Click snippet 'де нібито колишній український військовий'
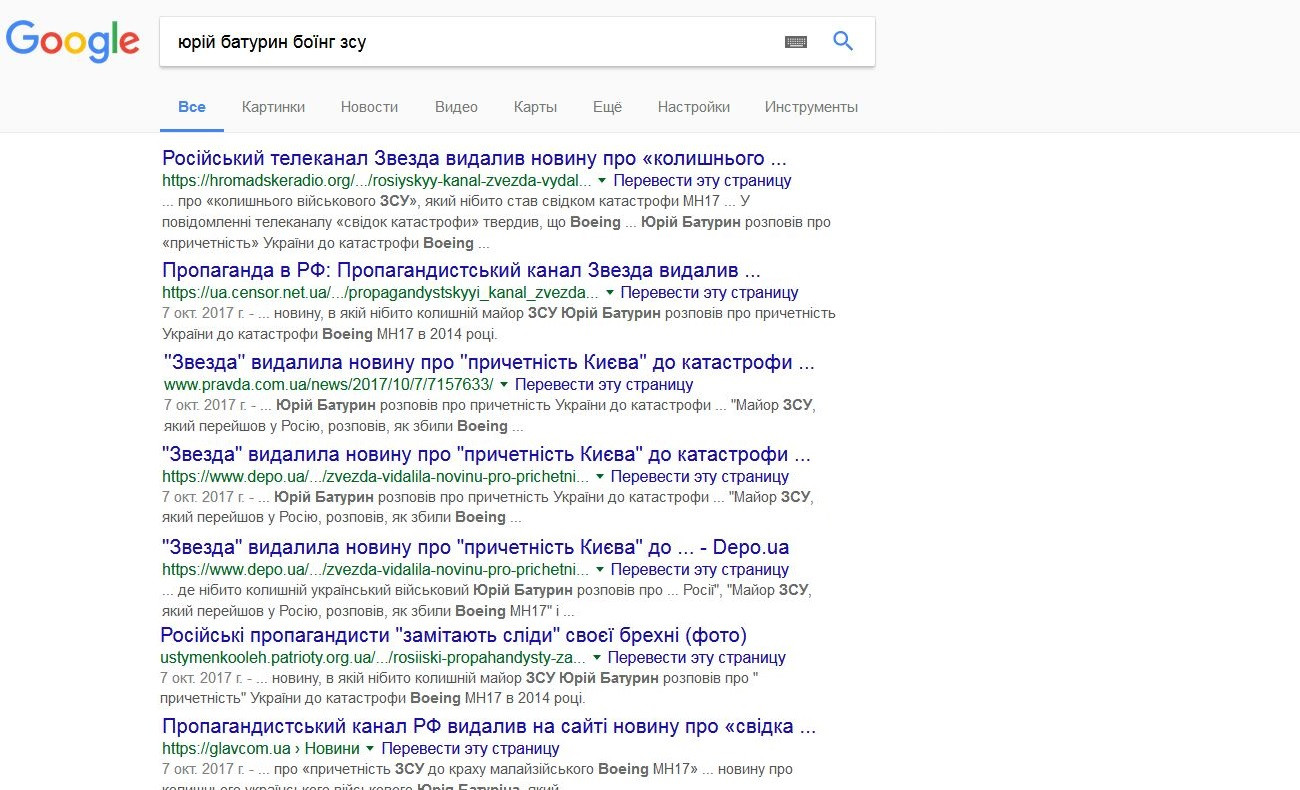Screen dimensions: 1300x790 tap(486, 600)
